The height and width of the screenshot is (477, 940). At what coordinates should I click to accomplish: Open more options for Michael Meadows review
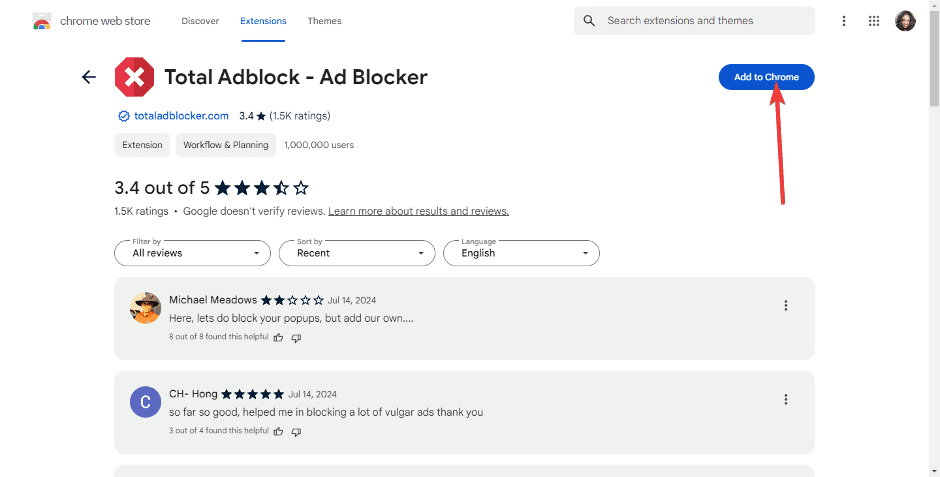tap(786, 306)
